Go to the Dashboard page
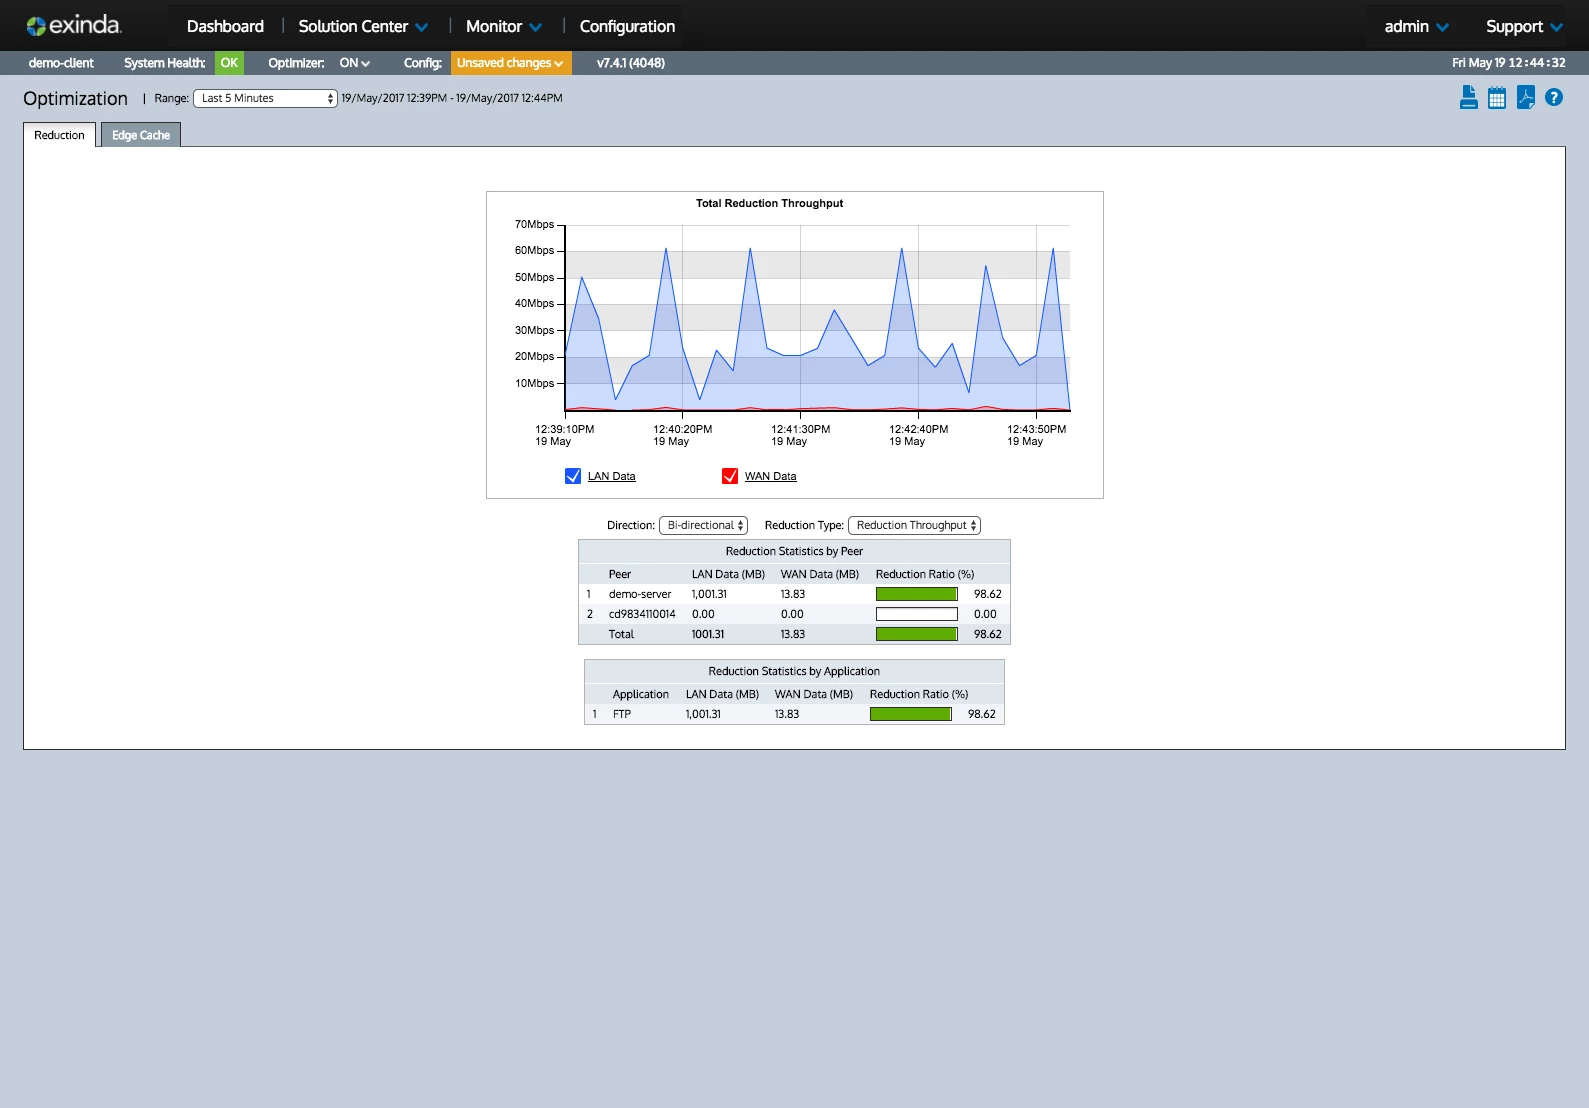The width and height of the screenshot is (1589, 1108). pos(225,27)
